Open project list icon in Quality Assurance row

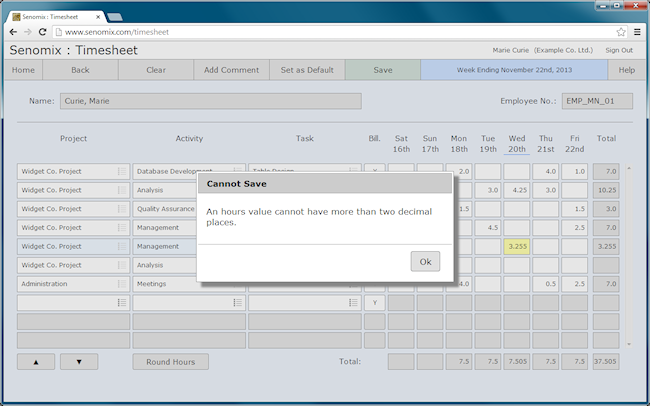[x=121, y=209]
